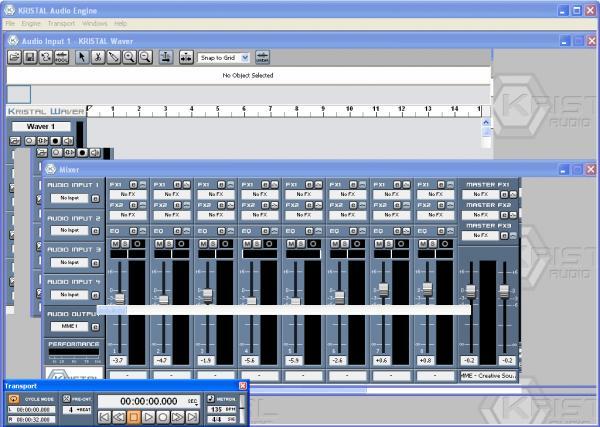Screen dimensions: 600x427
Task: Click the save icon in Waver toolbar
Action: pyautogui.click(x=30, y=58)
